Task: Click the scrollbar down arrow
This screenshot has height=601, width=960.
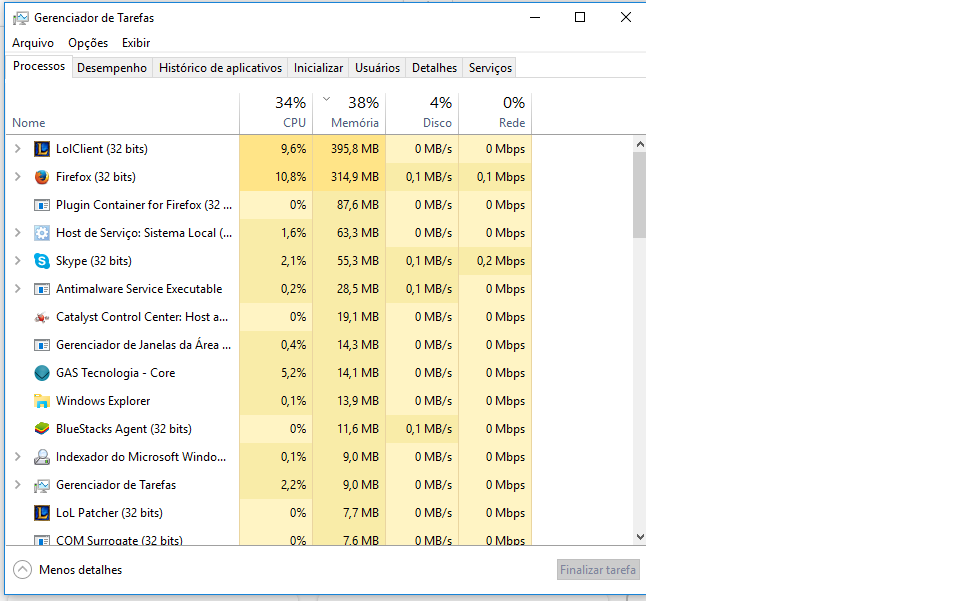Action: point(640,537)
